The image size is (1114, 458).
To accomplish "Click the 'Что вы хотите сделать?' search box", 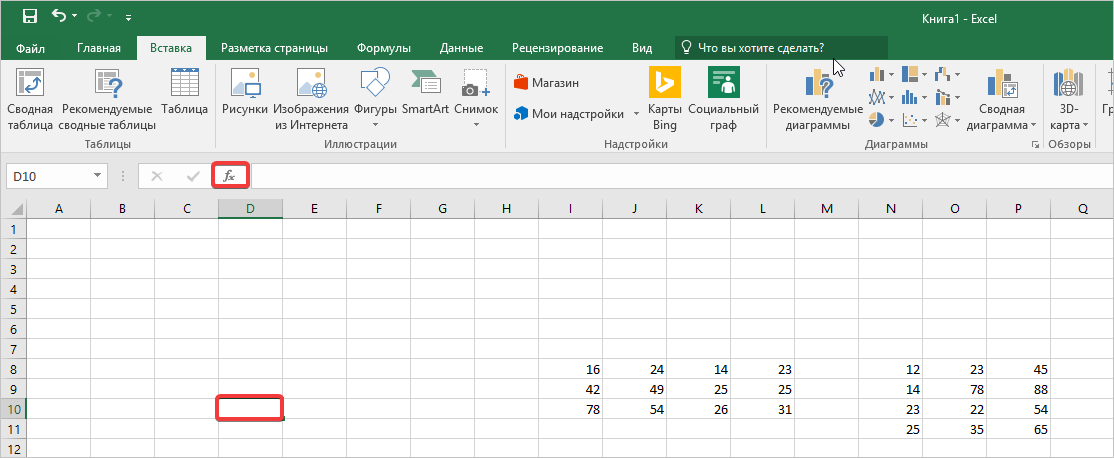I will [x=782, y=48].
